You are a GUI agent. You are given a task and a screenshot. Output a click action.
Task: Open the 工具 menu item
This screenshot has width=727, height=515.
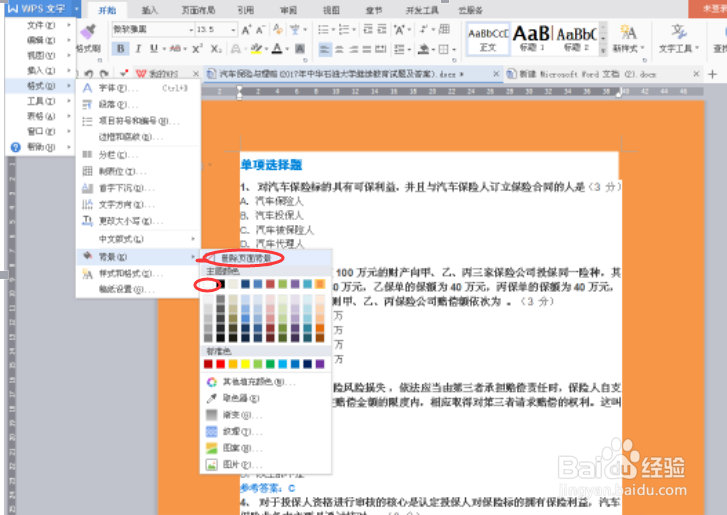point(41,101)
